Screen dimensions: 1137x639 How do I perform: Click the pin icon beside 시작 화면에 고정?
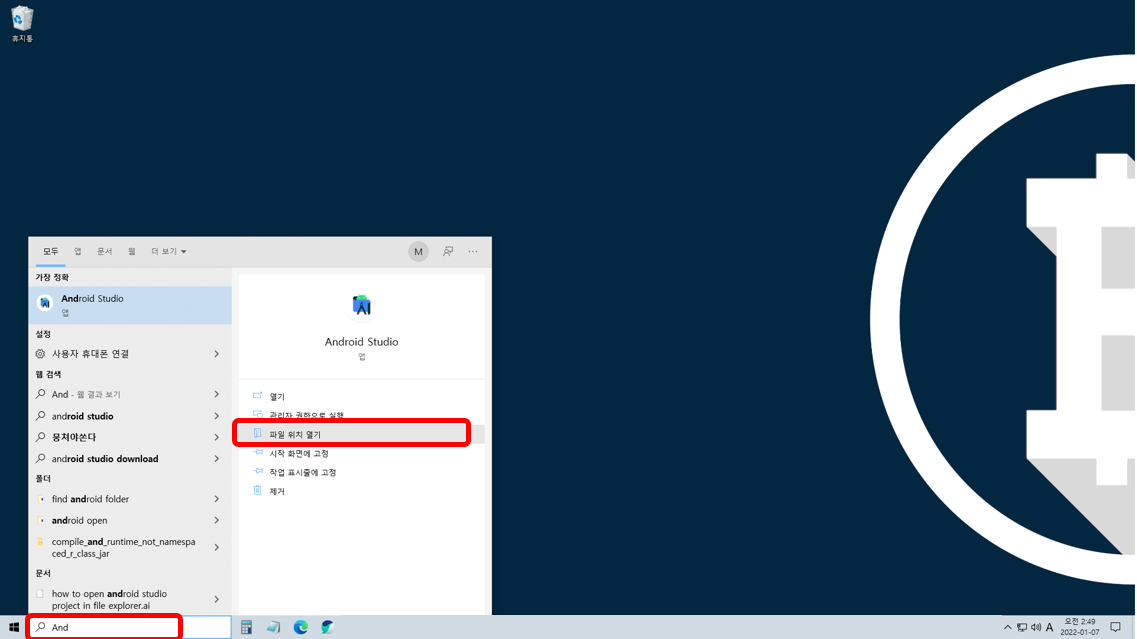[257, 453]
